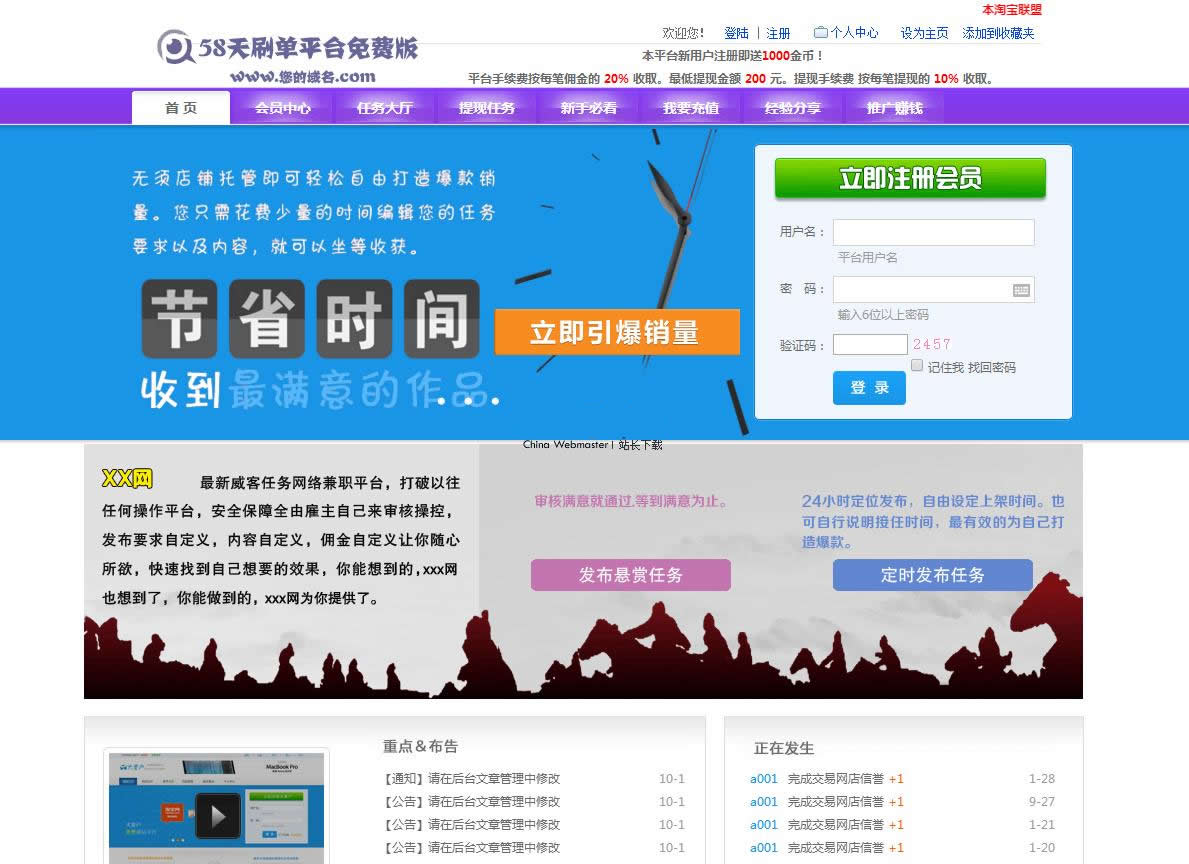1189x864 pixels.
Task: Click the site logo magnifier icon
Action: (x=175, y=47)
